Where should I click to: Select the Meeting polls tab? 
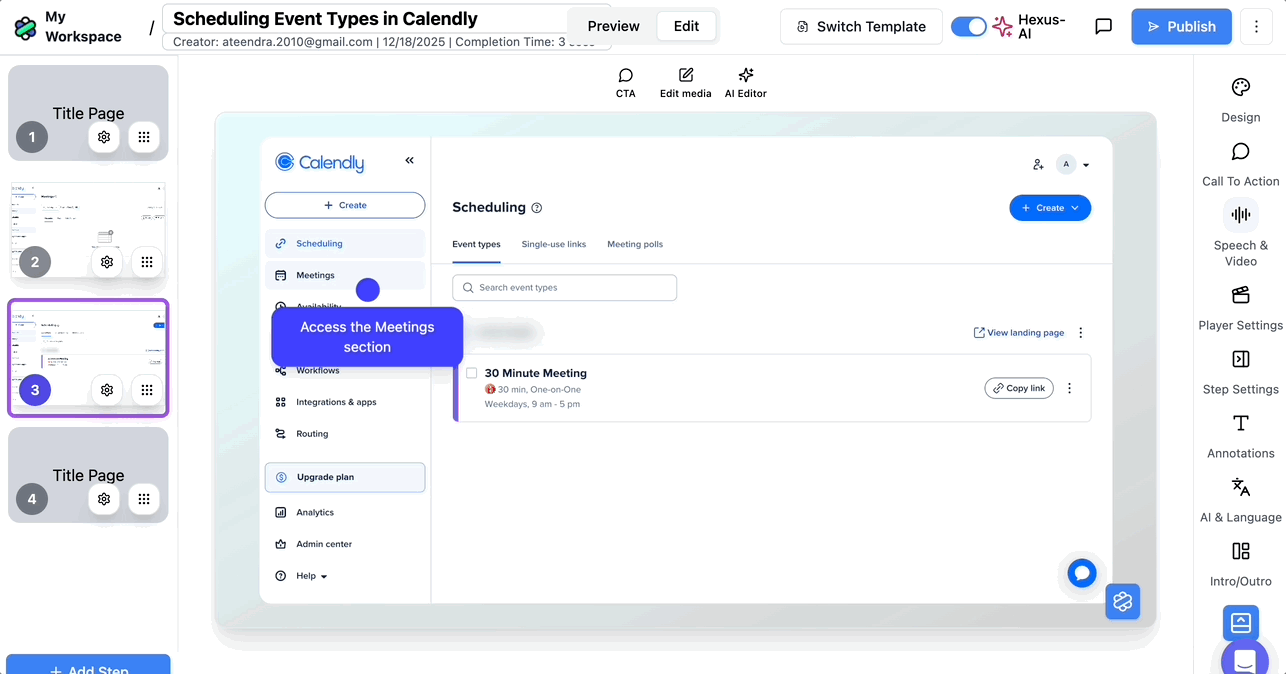(x=635, y=244)
